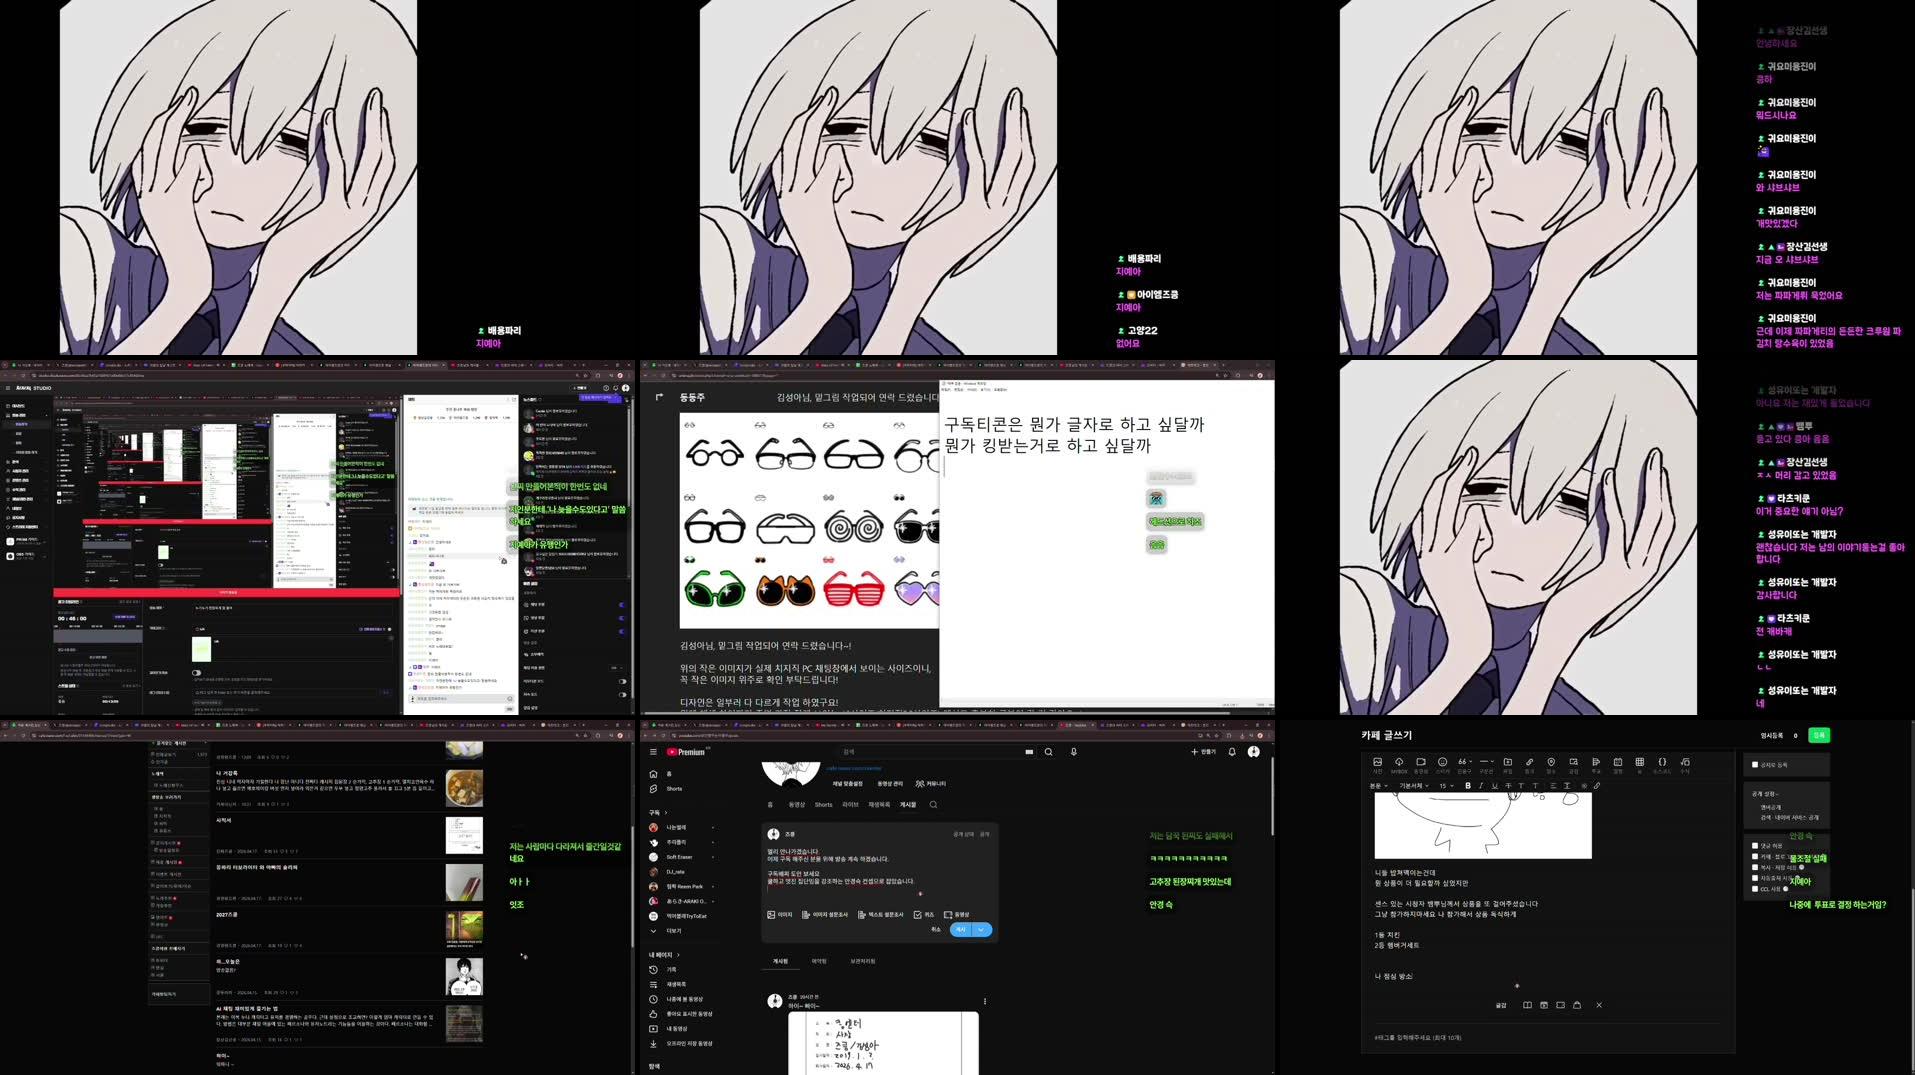Check the 카페·블로그 share checkbox
The height and width of the screenshot is (1075, 1915).
point(1755,856)
